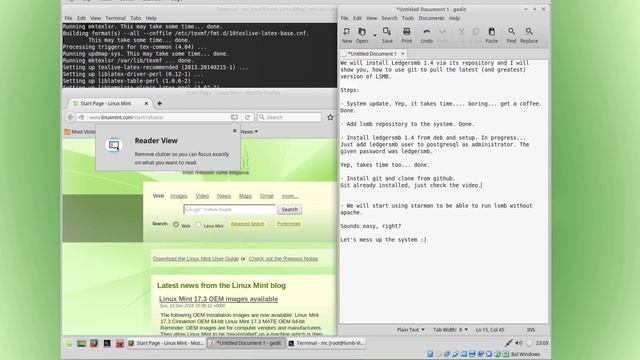Image resolution: width=640 pixels, height=360 pixels.
Task: Open the Tools menu in gedit
Action: pos(408,18)
